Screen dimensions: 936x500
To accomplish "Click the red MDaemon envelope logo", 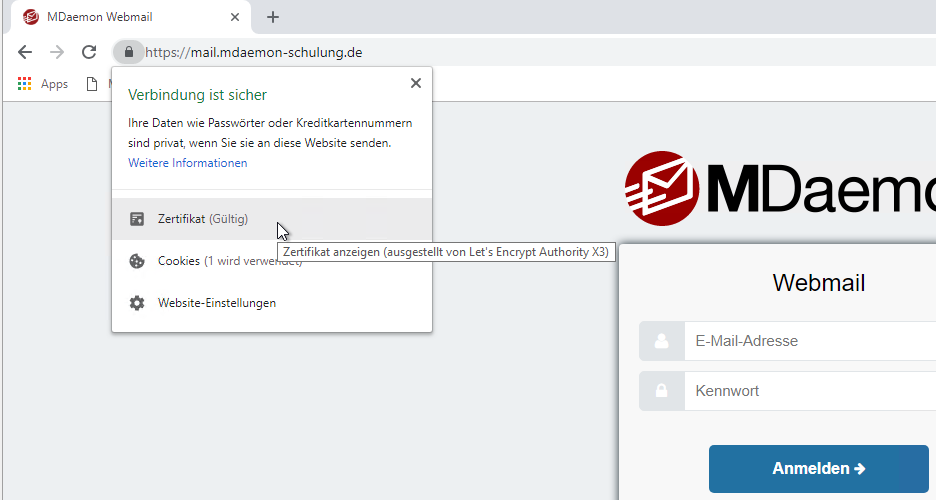I will tap(661, 187).
